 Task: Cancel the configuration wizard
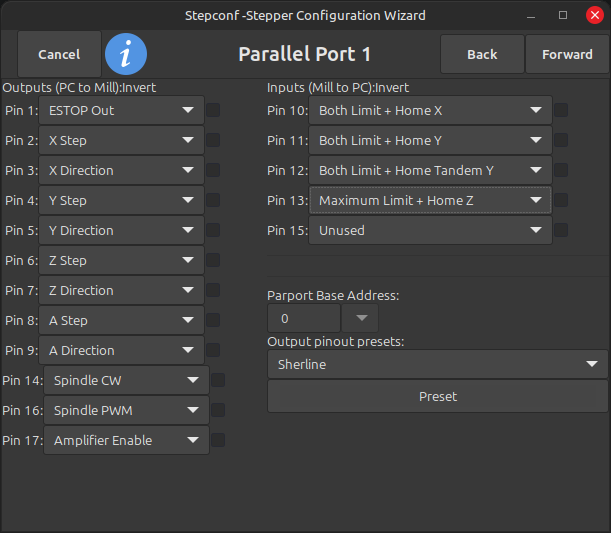pyautogui.click(x=59, y=54)
